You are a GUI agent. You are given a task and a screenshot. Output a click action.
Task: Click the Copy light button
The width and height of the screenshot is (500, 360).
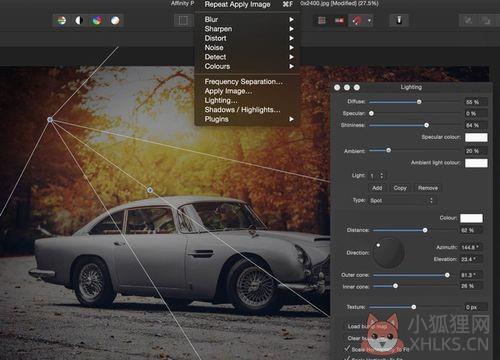(400, 188)
